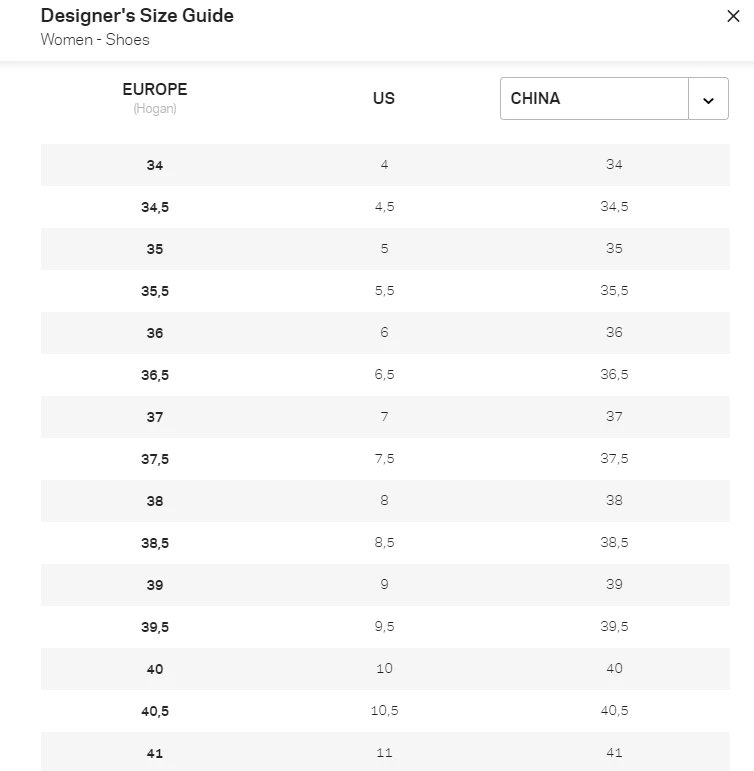Select the Europe size 34 row
Image resolution: width=754 pixels, height=771 pixels.
click(155, 165)
